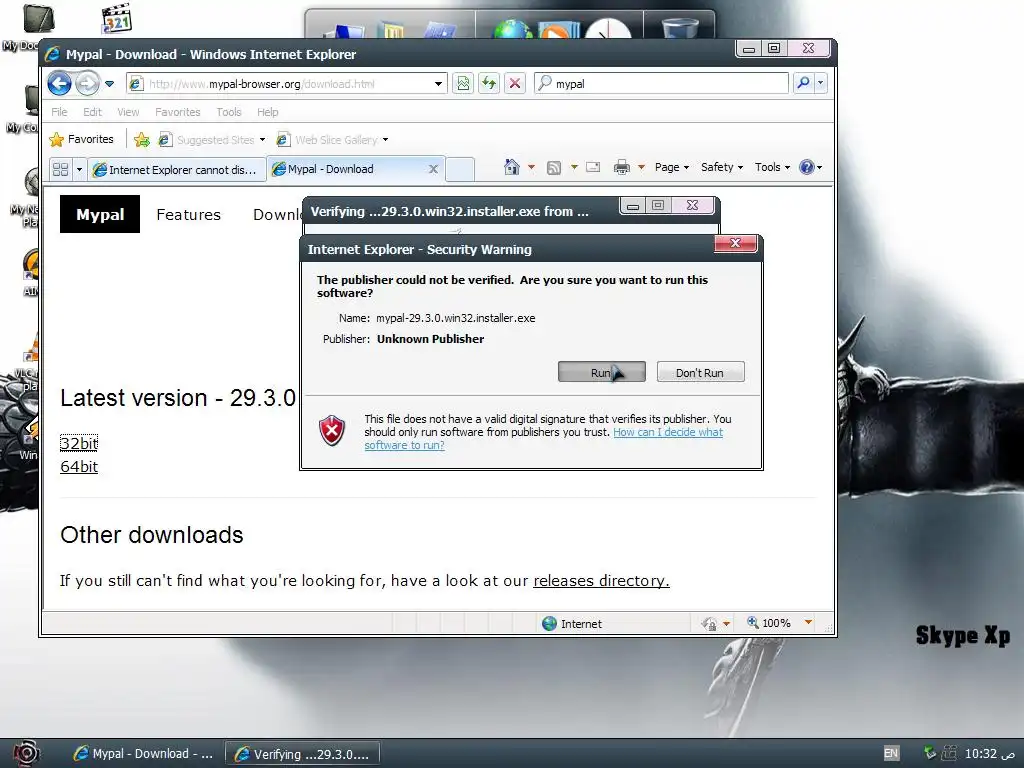This screenshot has width=1024, height=768.
Task: Click the Stop loading icon
Action: 515,83
